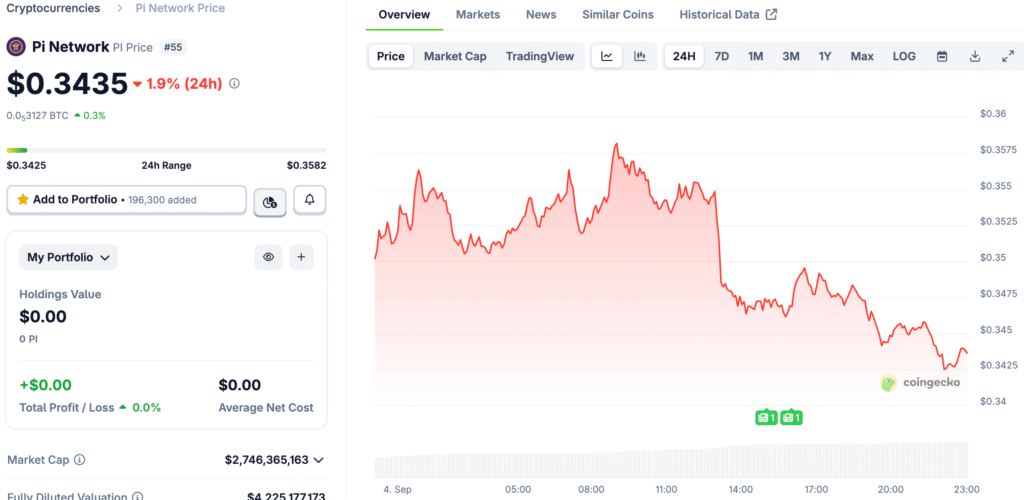Click the 1.9% (24h) change text
The image size is (1024, 500).
(x=184, y=84)
